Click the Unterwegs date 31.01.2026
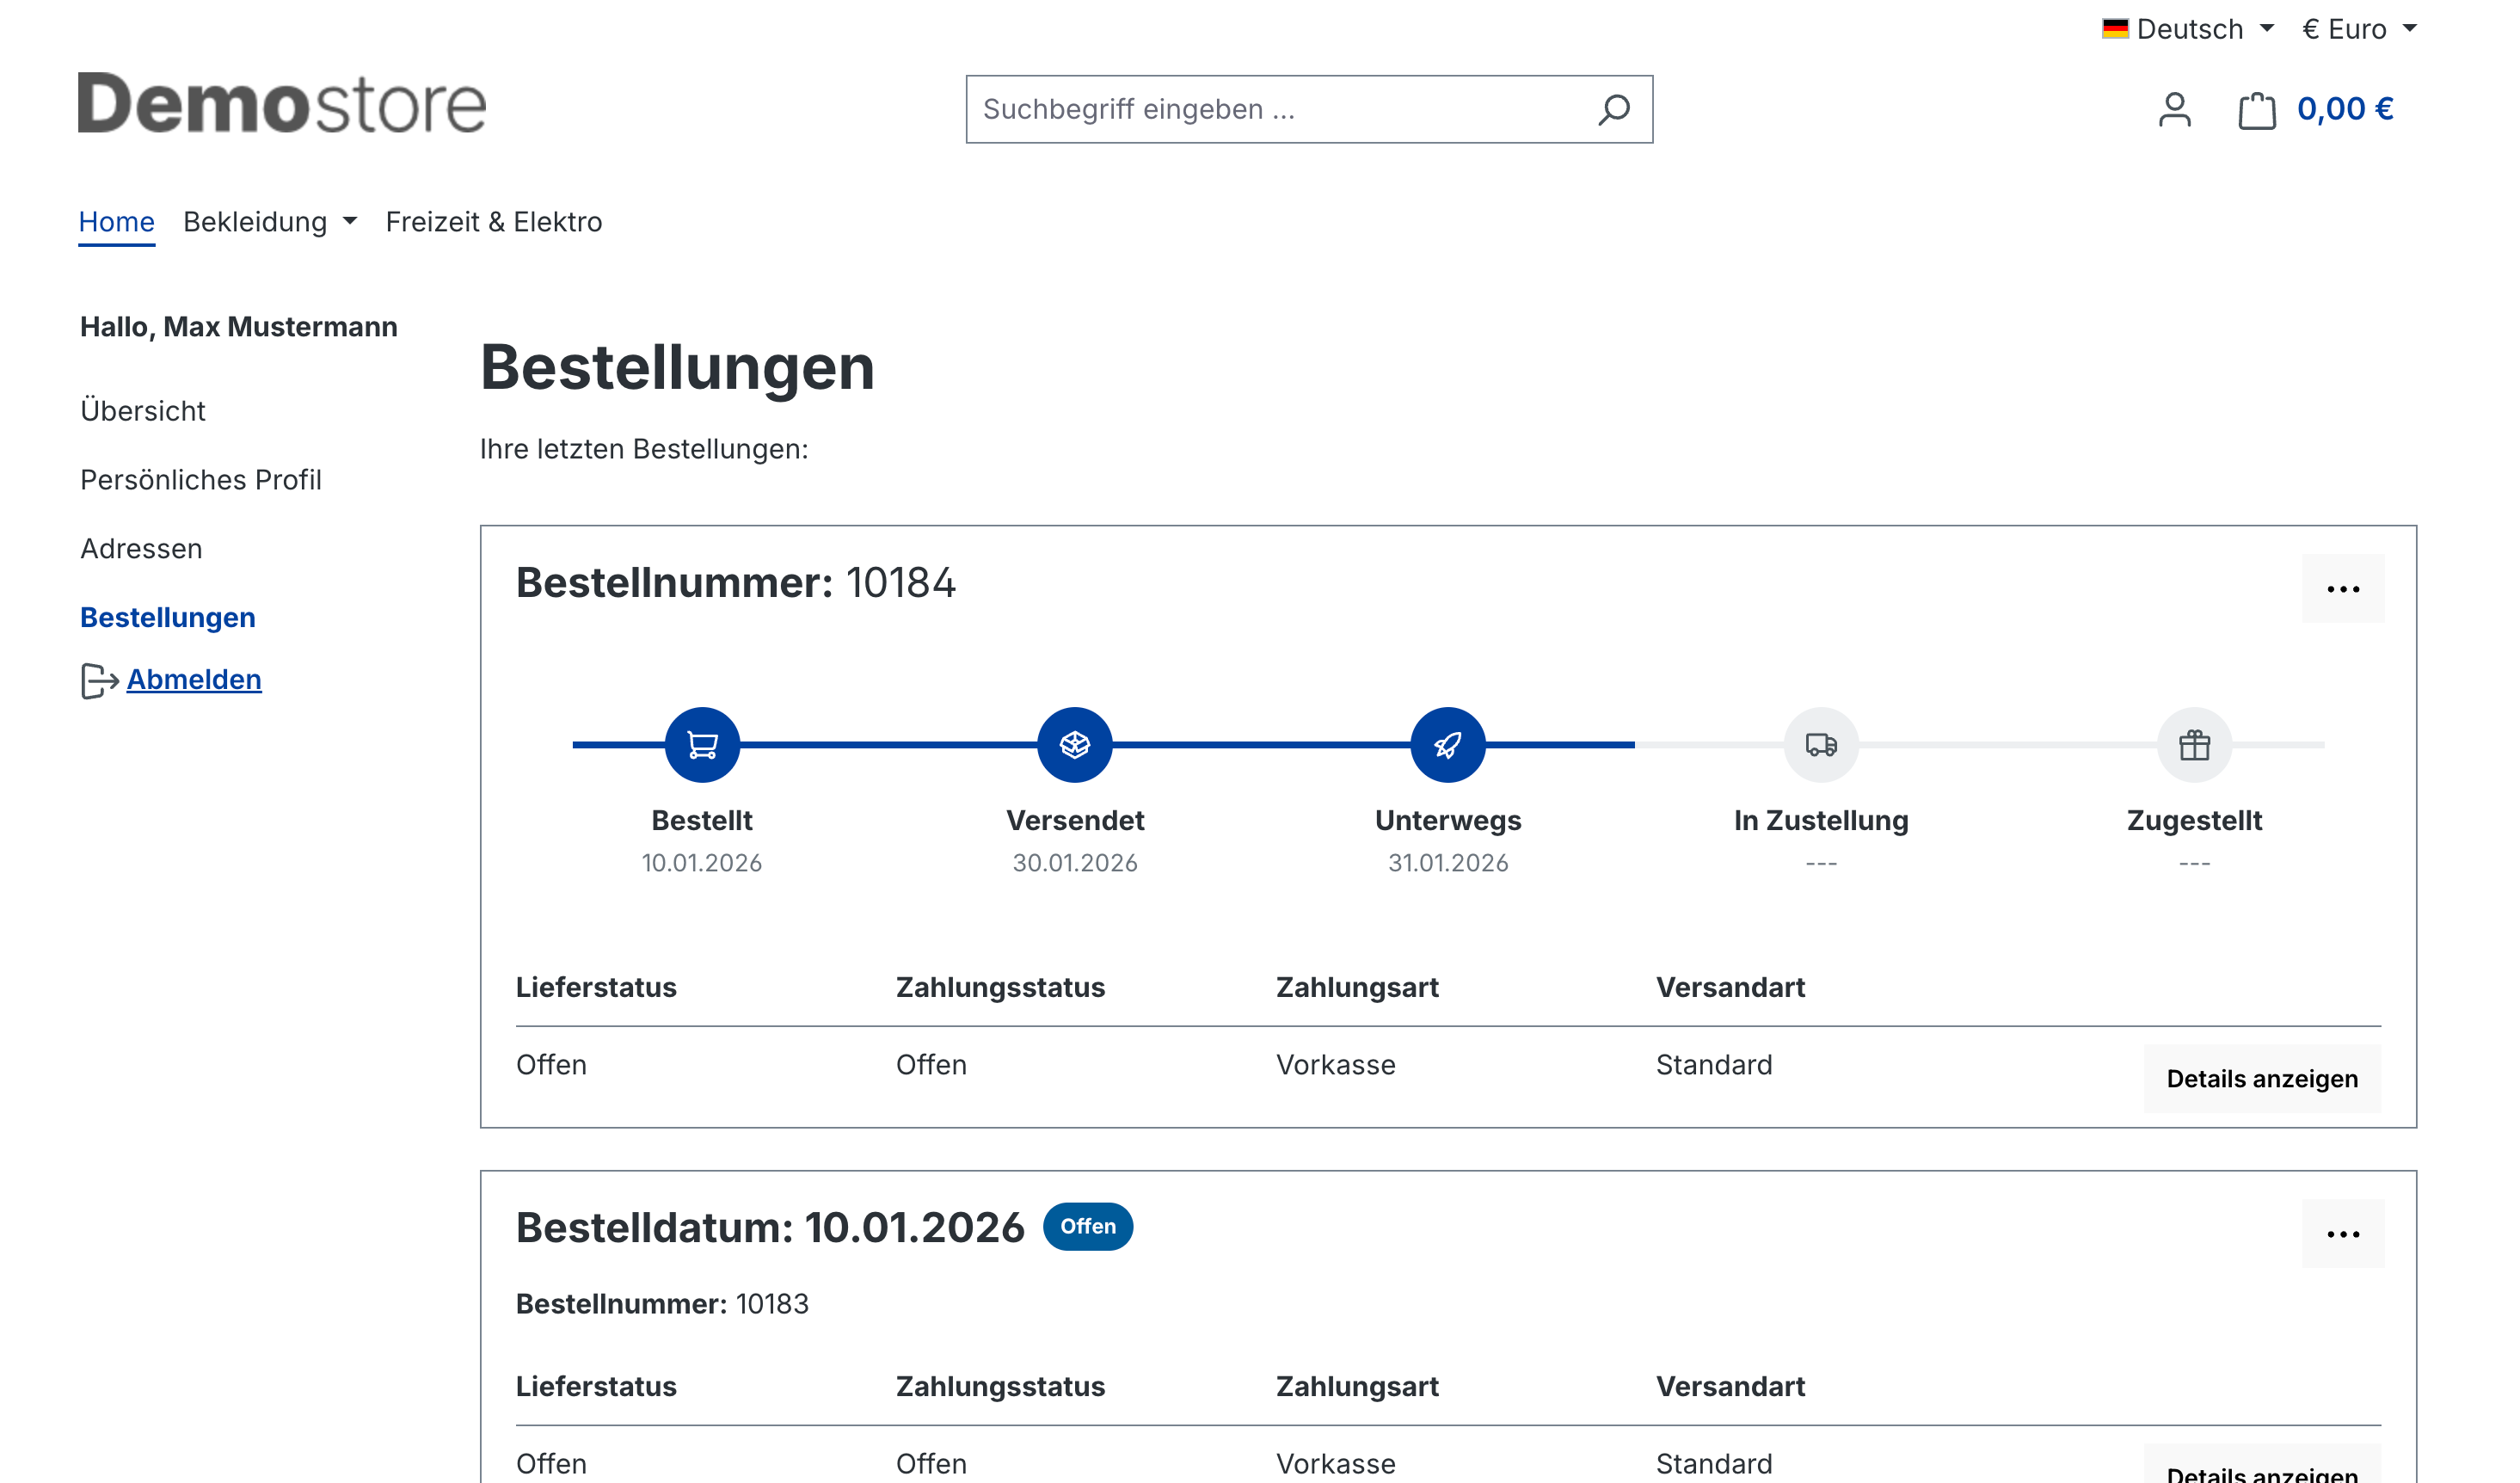2520x1483 pixels. 1448,863
